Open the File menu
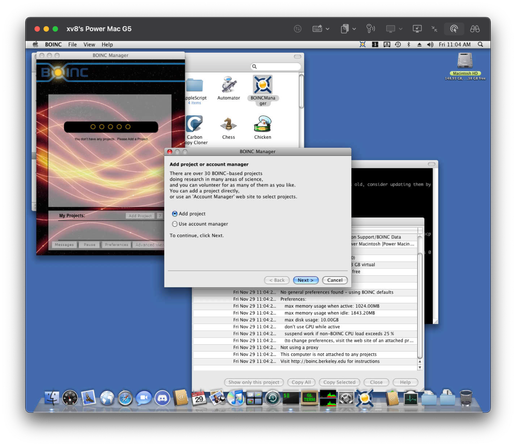 (72, 44)
